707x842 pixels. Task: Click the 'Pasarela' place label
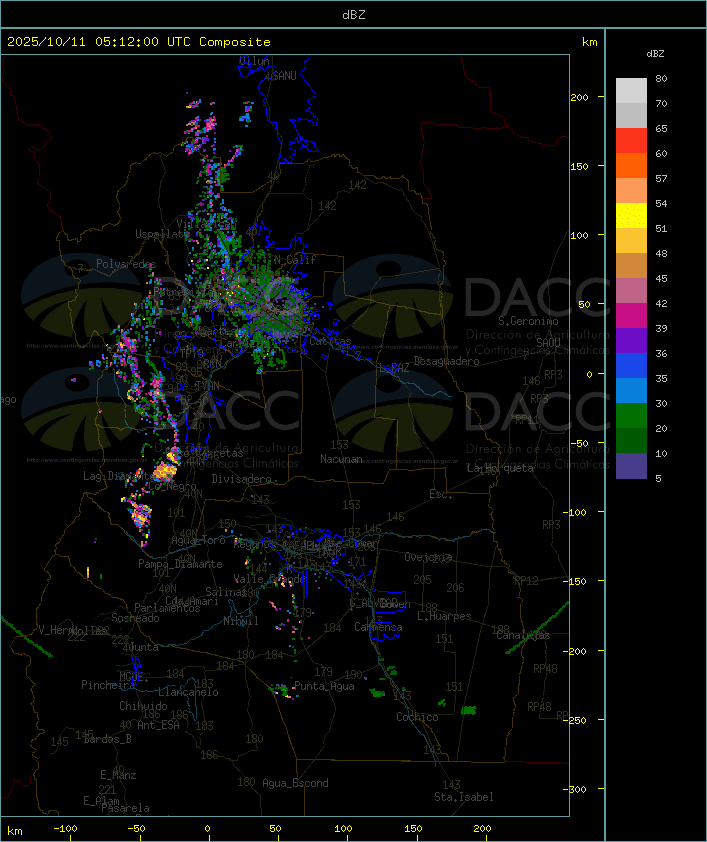125,808
